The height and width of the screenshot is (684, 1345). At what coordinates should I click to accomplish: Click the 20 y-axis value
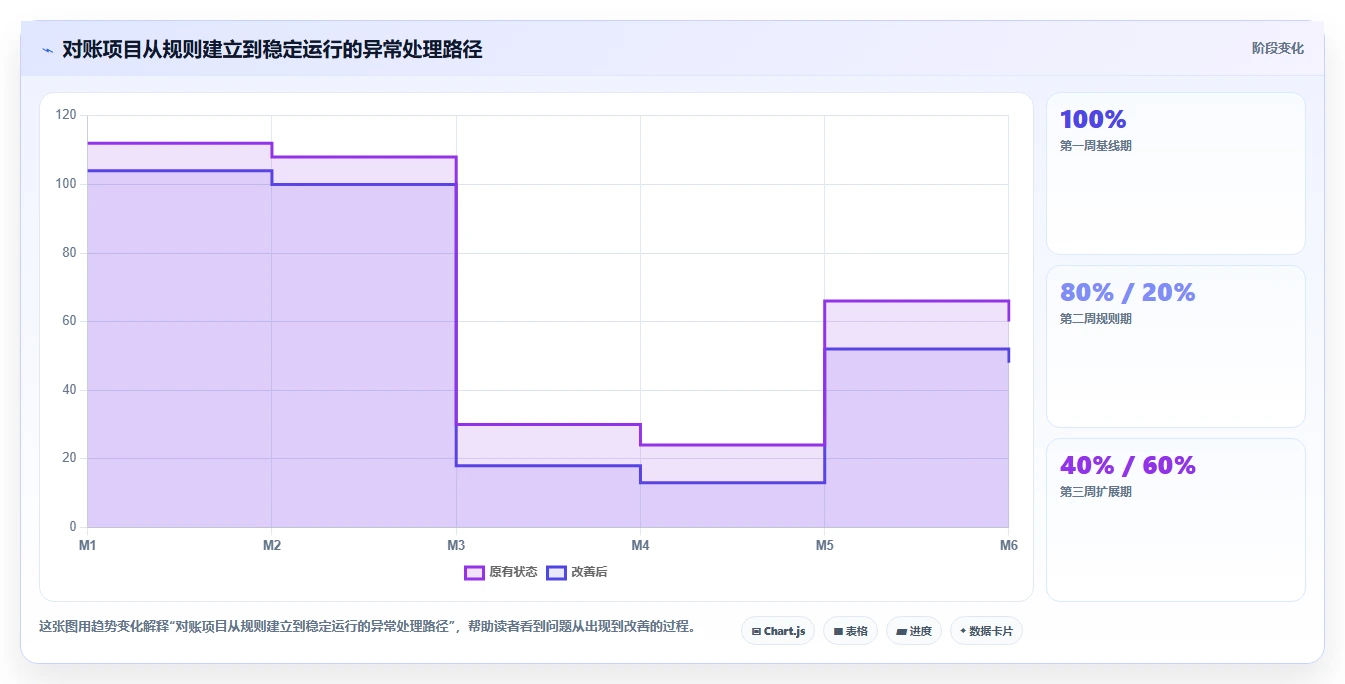(x=69, y=458)
